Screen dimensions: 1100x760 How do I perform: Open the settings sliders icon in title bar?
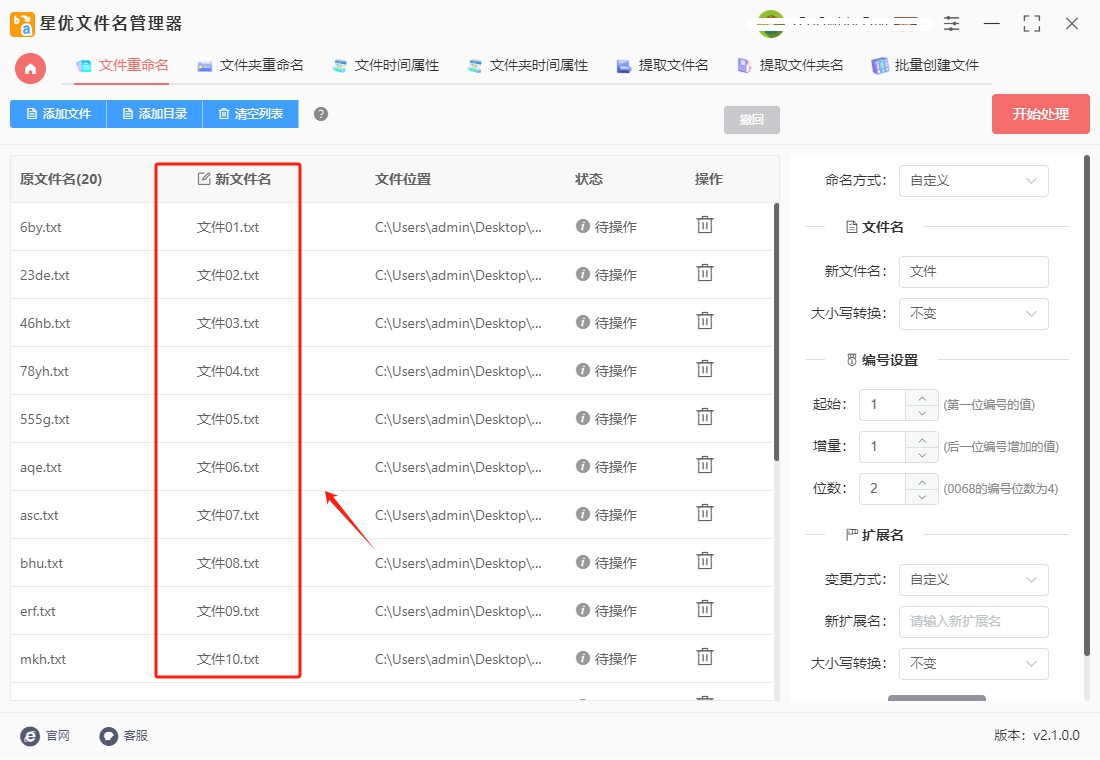[x=951, y=24]
